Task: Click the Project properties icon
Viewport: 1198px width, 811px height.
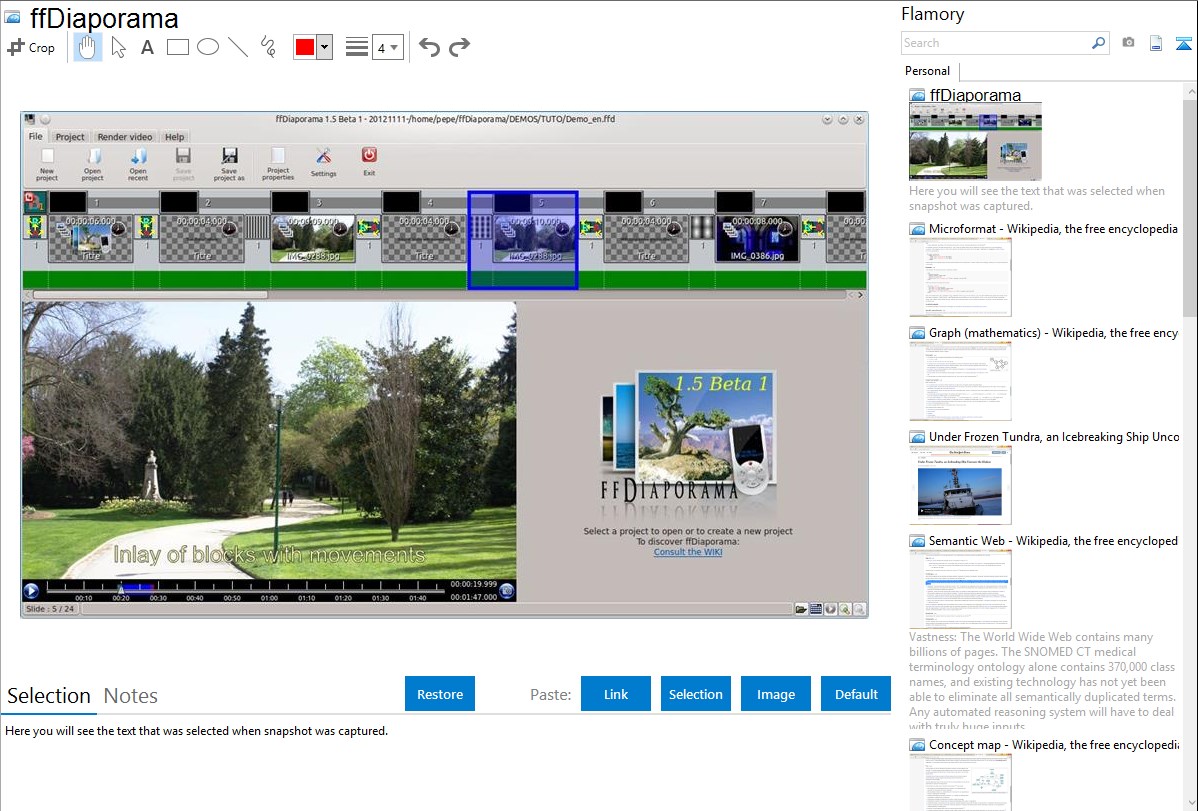Action: coord(278,164)
